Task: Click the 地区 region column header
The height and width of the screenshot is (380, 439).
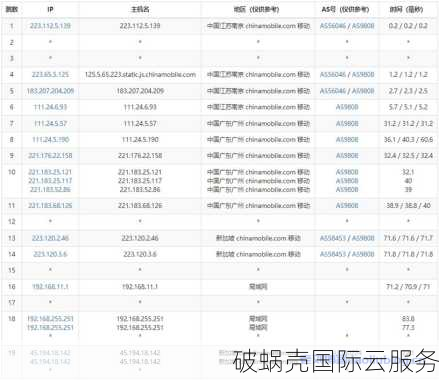Action: coord(256,9)
